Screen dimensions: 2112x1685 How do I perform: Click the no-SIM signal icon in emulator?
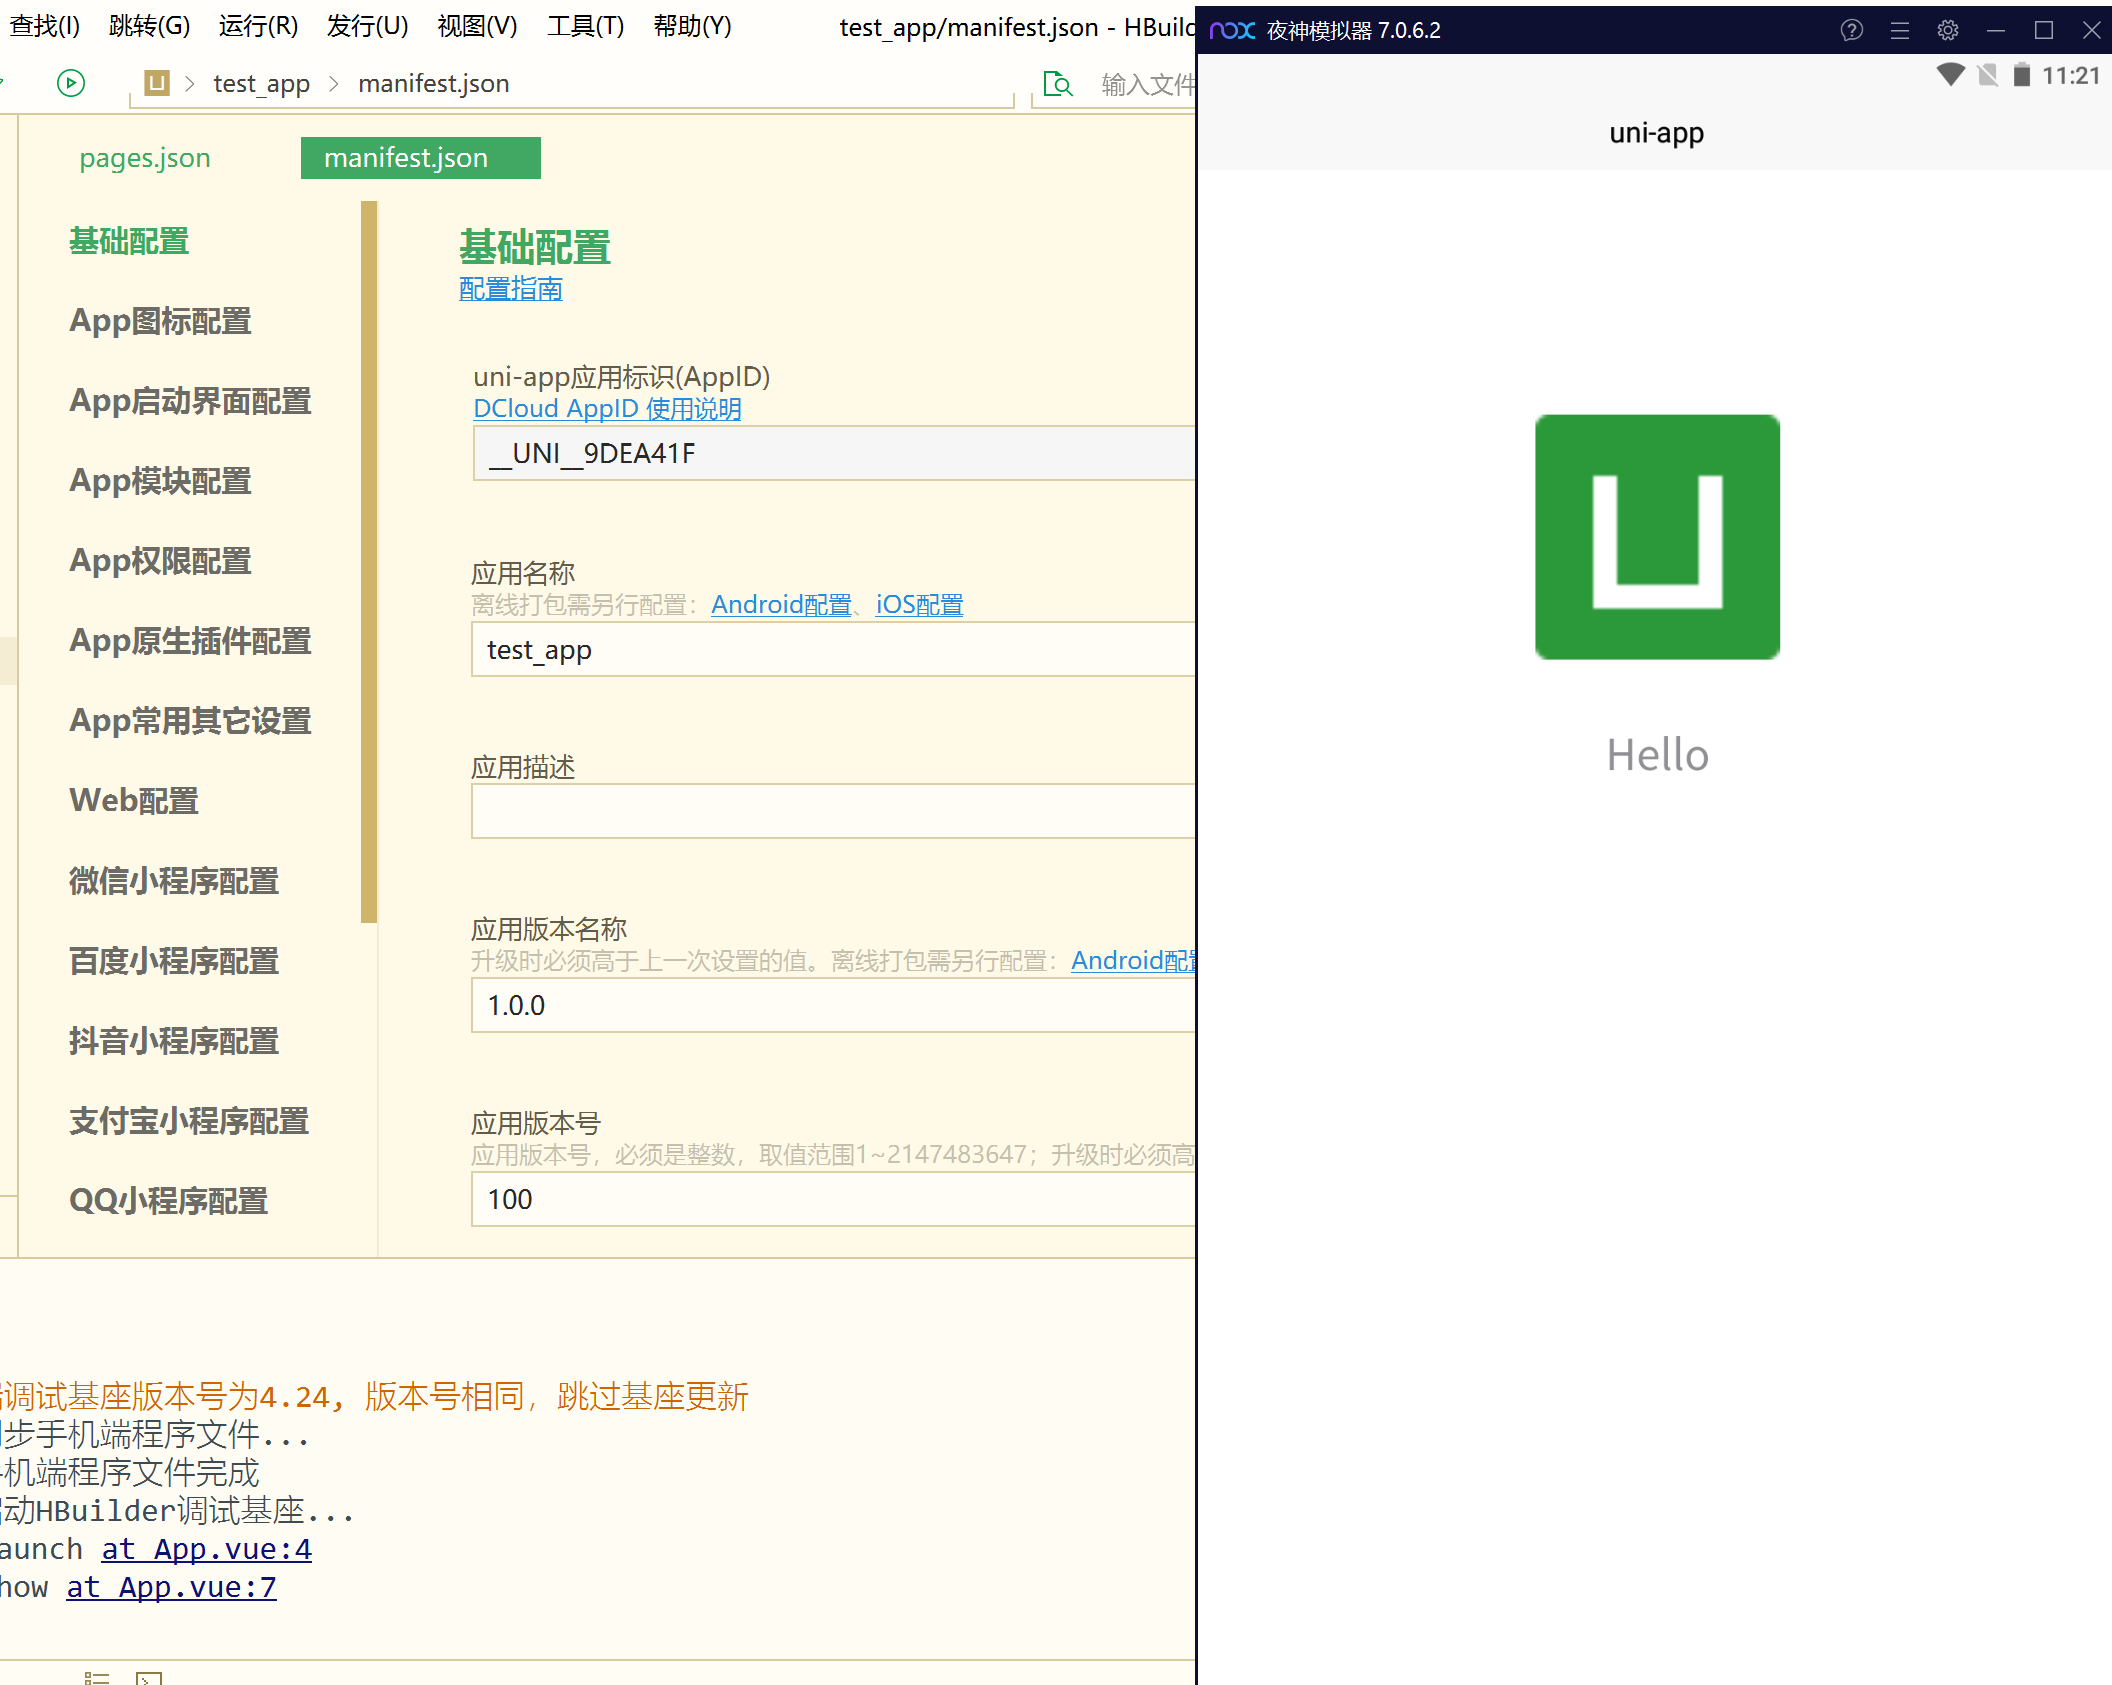1988,75
